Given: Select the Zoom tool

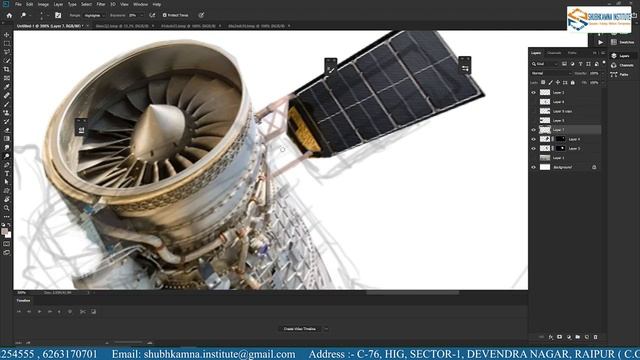Looking at the screenshot, I should point(7,208).
